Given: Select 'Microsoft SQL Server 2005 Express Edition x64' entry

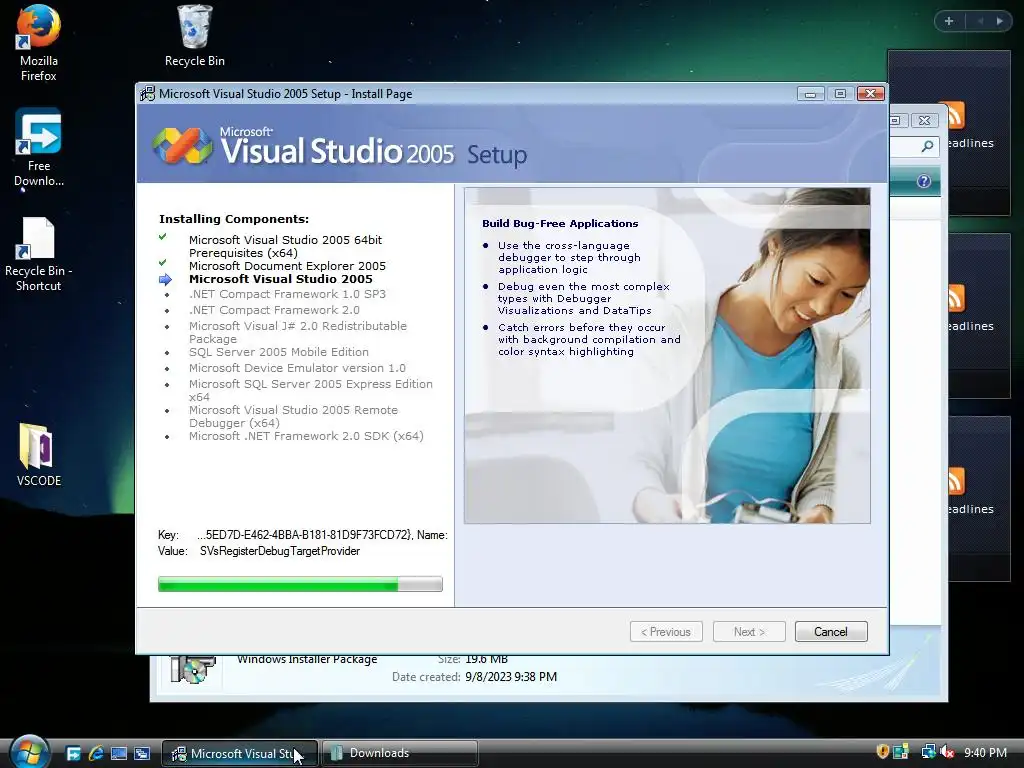Looking at the screenshot, I should 311,390.
